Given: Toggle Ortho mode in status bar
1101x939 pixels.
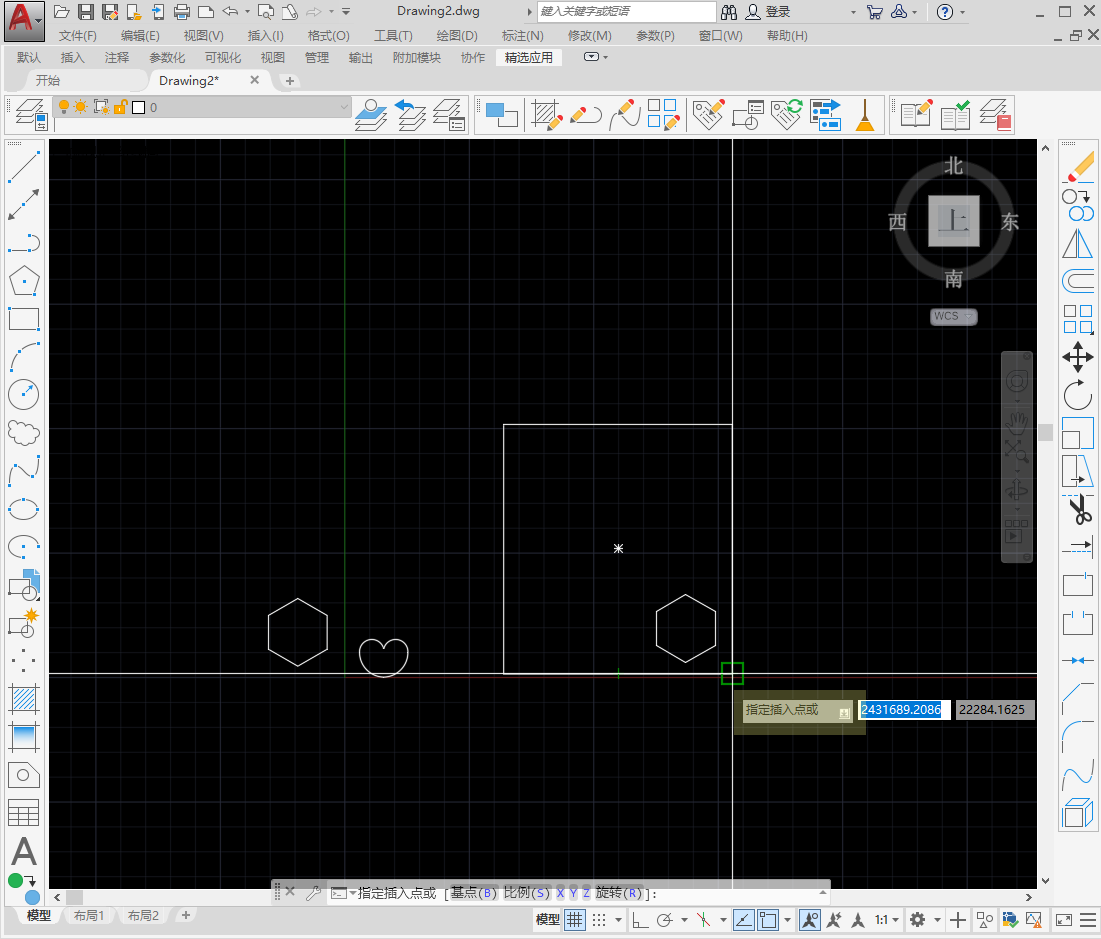Looking at the screenshot, I should 639,920.
